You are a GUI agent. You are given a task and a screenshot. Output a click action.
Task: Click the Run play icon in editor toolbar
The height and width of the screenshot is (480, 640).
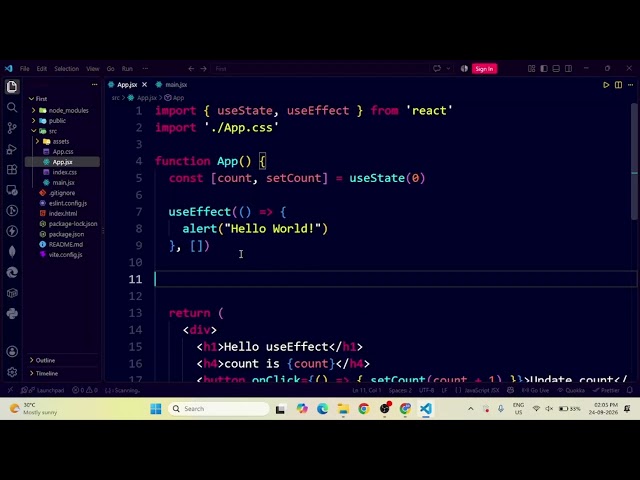606,85
